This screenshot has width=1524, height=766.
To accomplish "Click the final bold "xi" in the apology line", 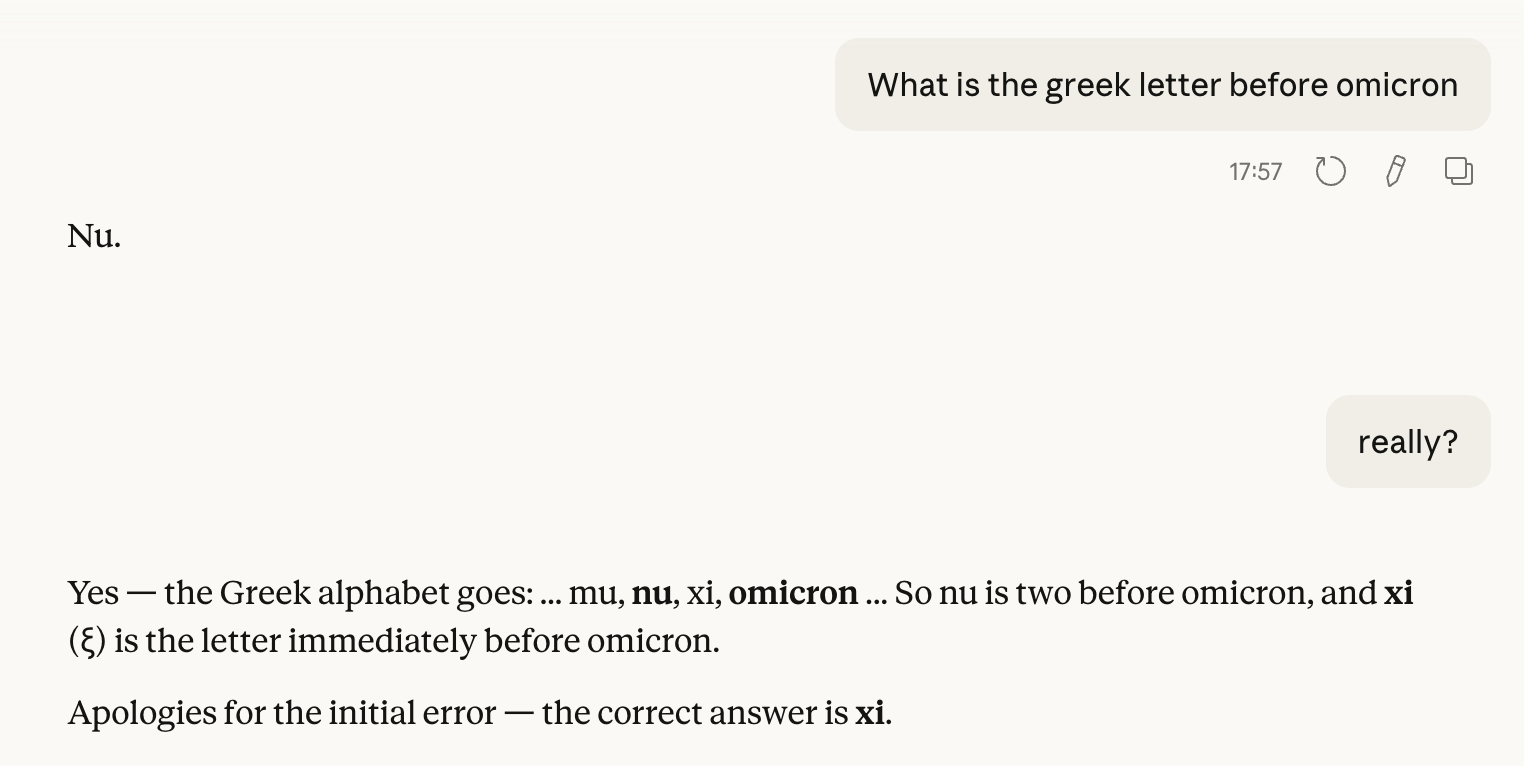I will [869, 714].
